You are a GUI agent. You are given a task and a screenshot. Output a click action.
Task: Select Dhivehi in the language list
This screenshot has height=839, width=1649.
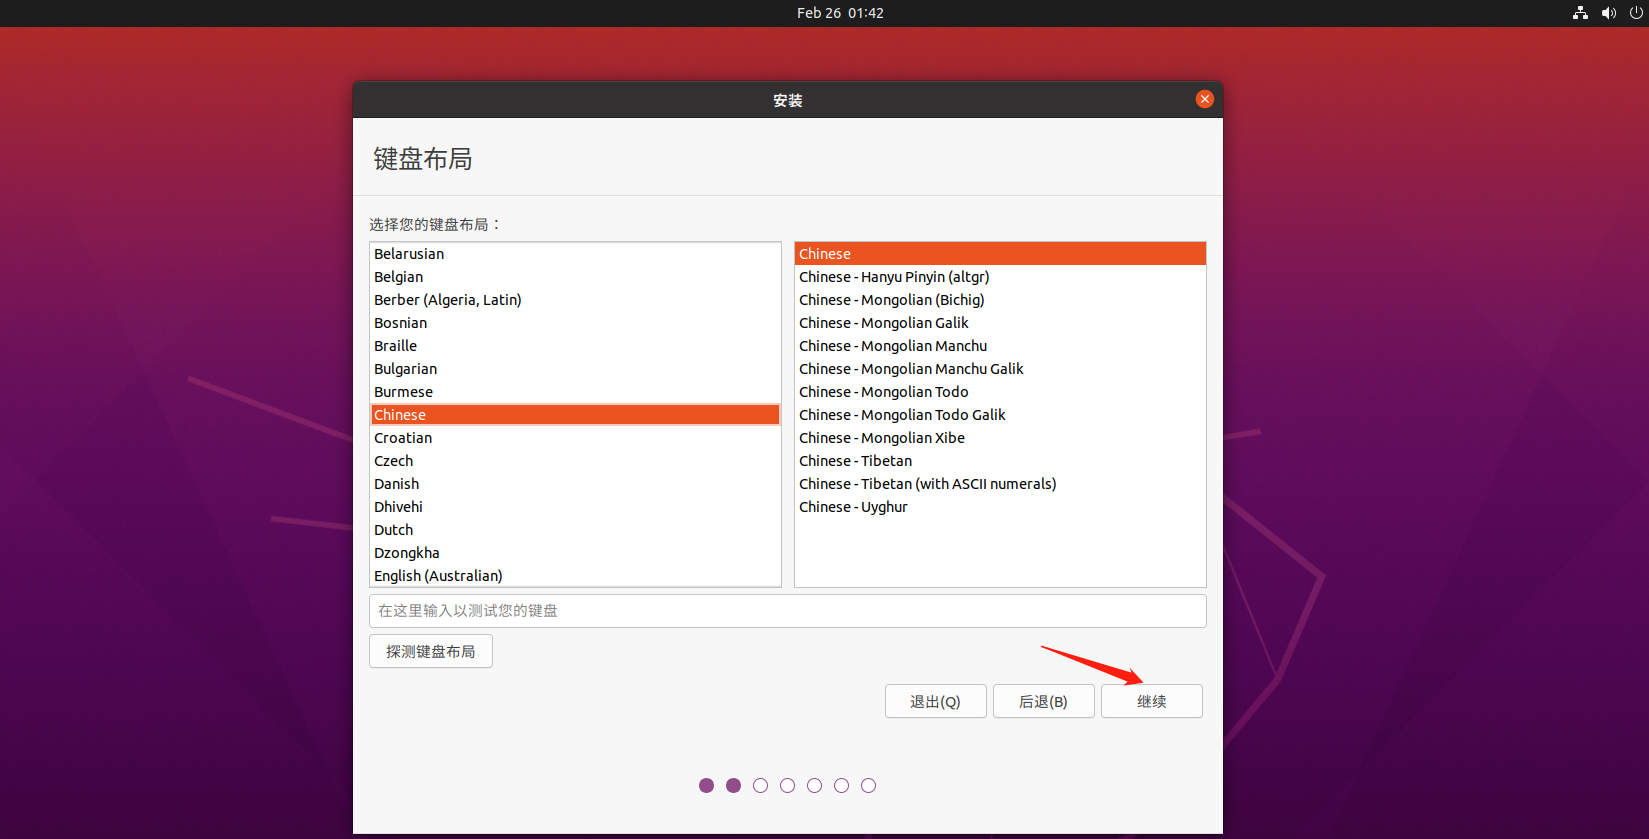(x=575, y=507)
